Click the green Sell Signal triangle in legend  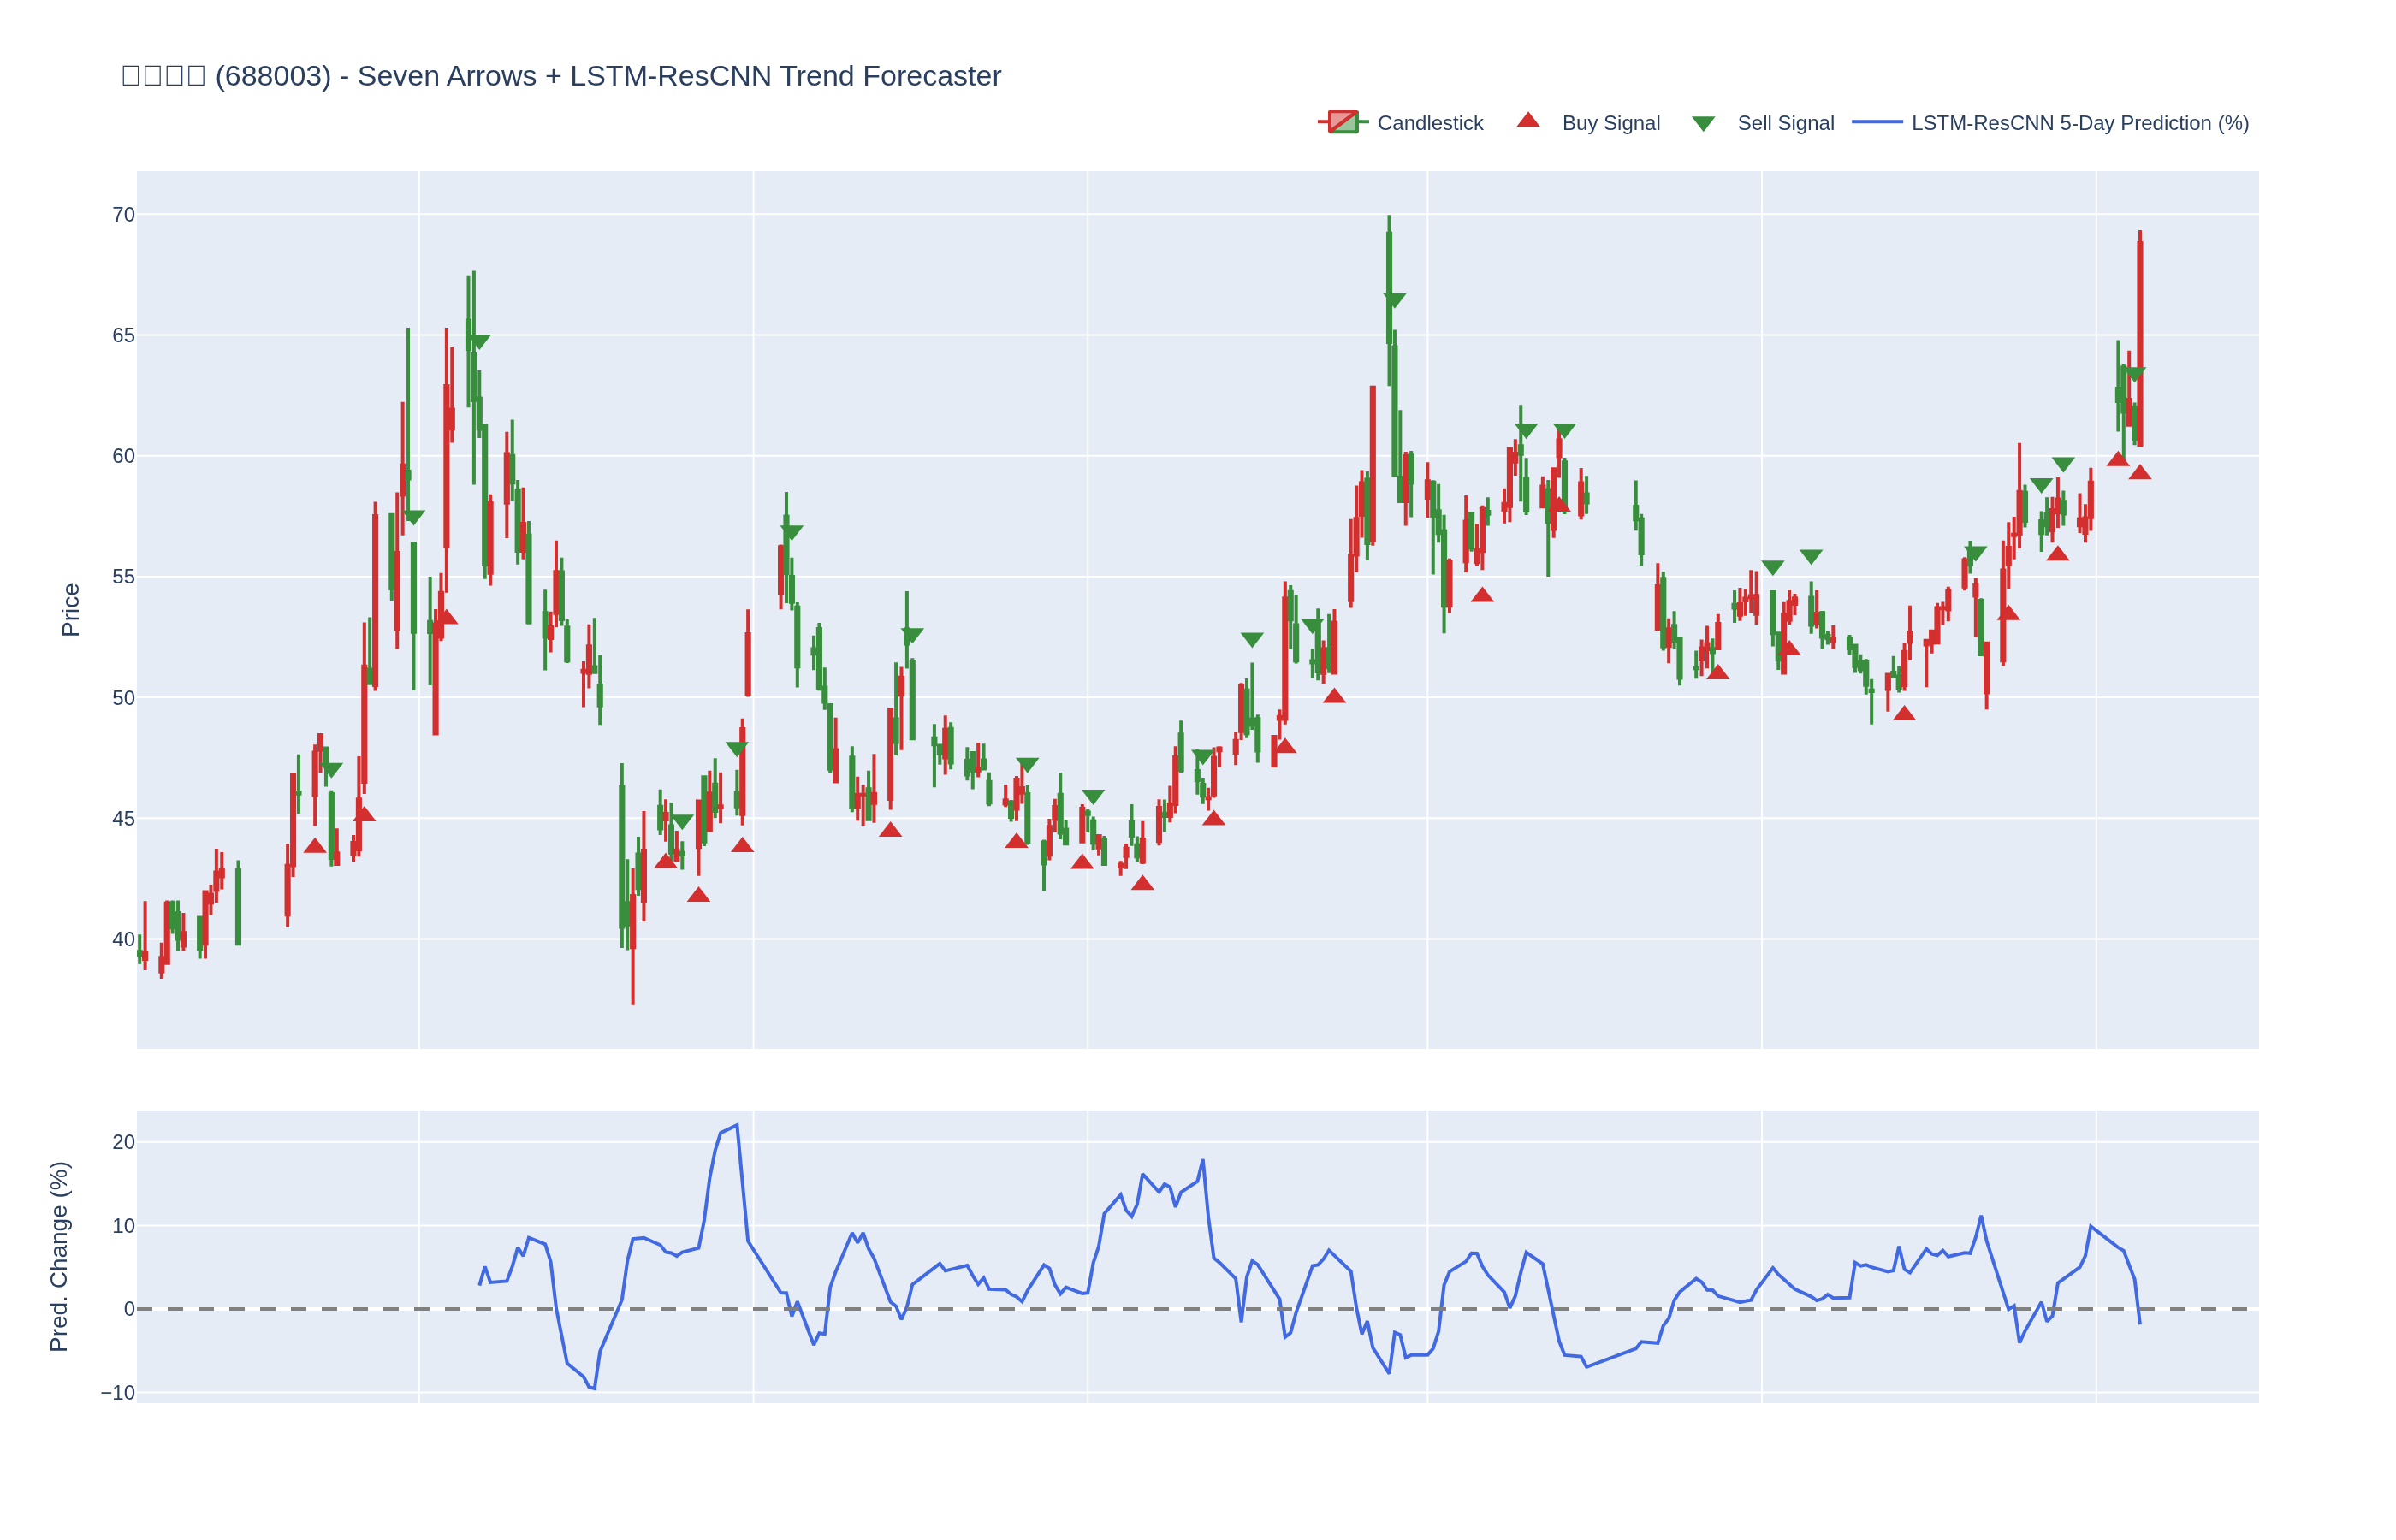[1702, 123]
